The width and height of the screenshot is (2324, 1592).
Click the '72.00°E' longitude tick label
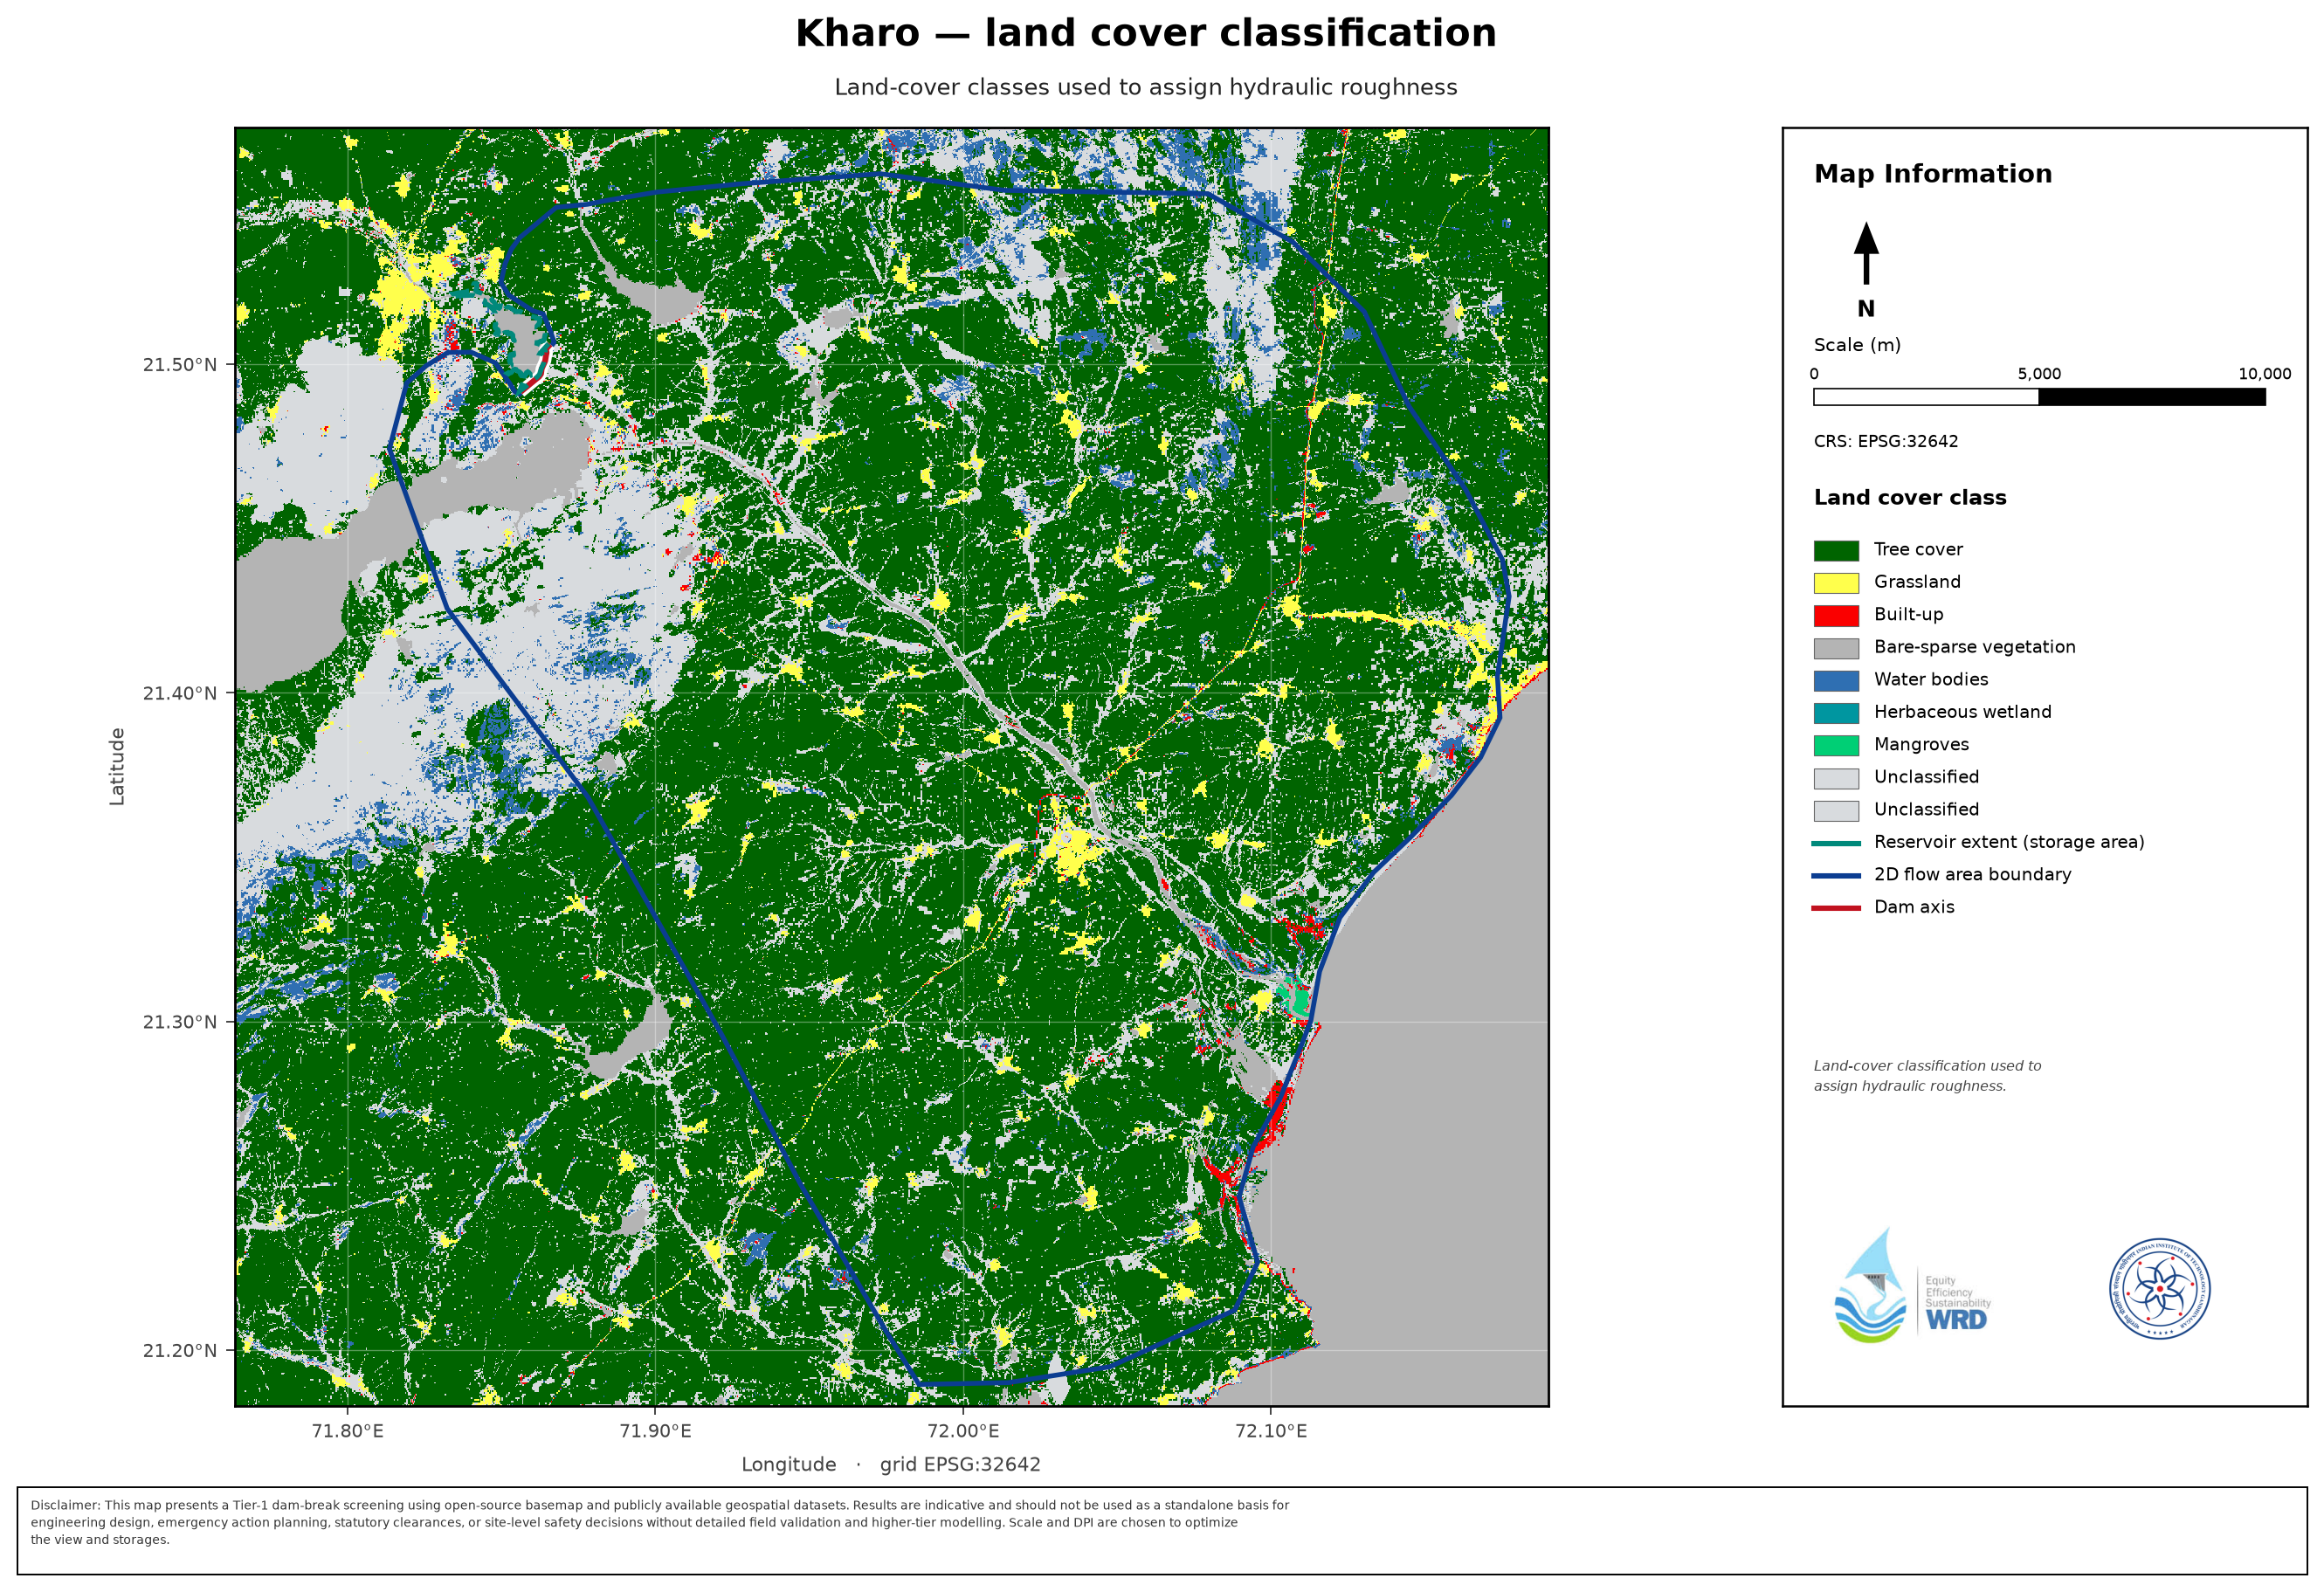click(x=964, y=1431)
